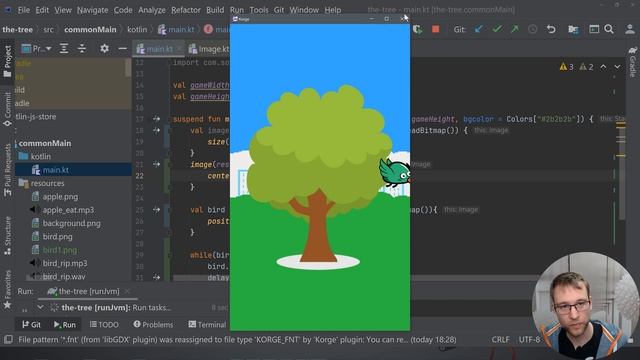Viewport: 640px width, 360px height.
Task: Go to previous highlighted error arrow
Action: click(603, 67)
